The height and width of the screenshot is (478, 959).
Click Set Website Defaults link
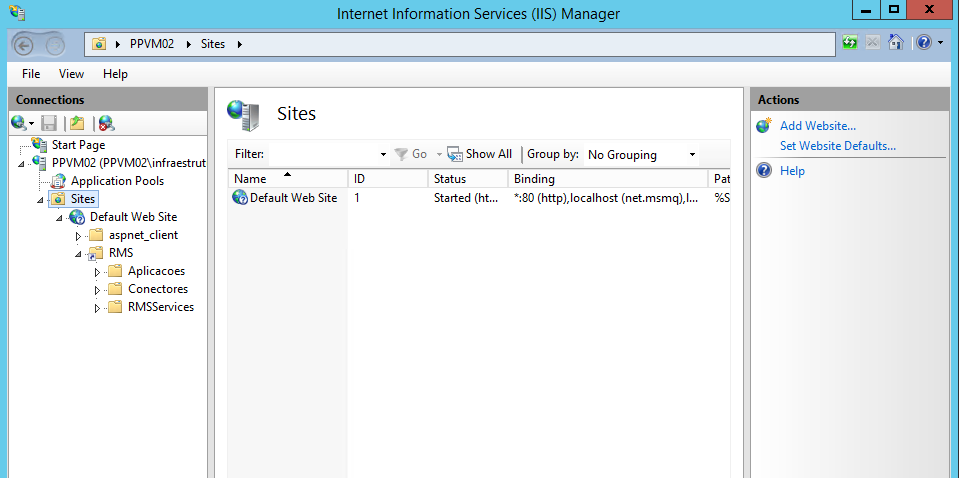click(838, 146)
